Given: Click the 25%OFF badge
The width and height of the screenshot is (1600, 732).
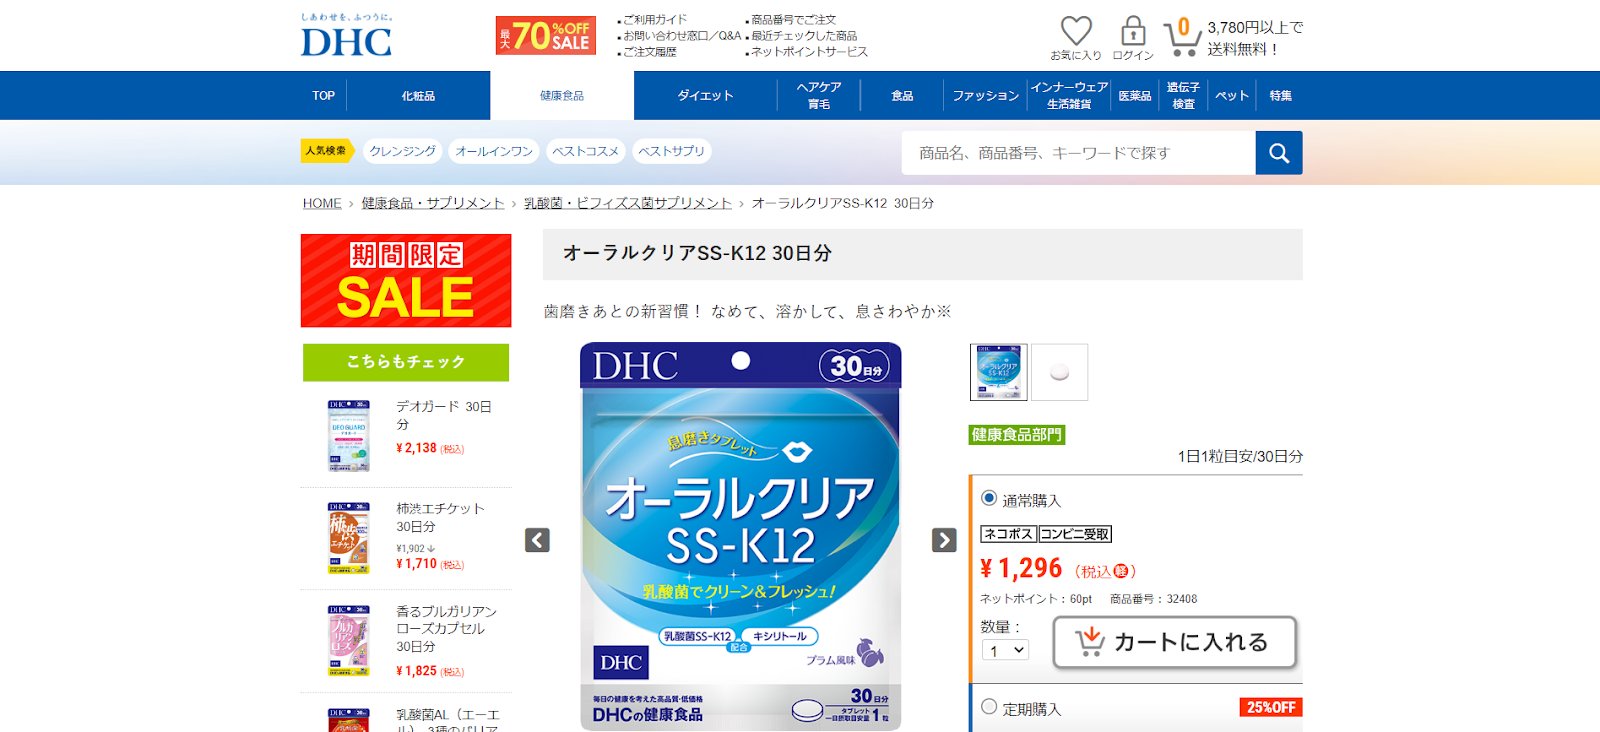Looking at the screenshot, I should point(1271,707).
